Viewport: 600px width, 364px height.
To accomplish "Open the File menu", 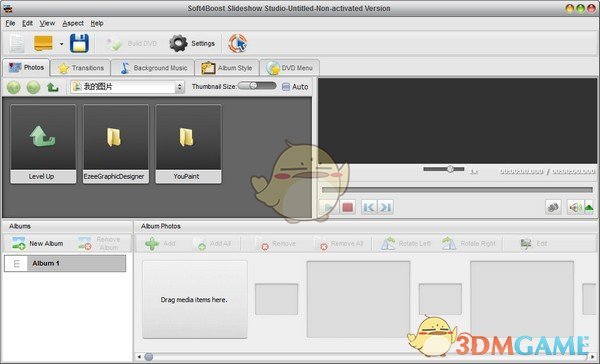I will [10, 23].
